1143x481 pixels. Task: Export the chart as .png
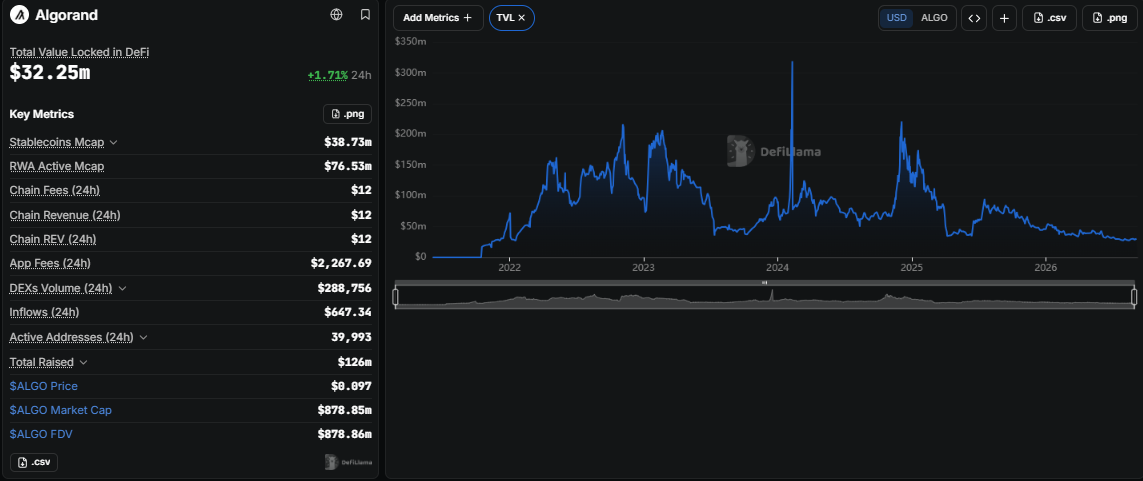1109,18
